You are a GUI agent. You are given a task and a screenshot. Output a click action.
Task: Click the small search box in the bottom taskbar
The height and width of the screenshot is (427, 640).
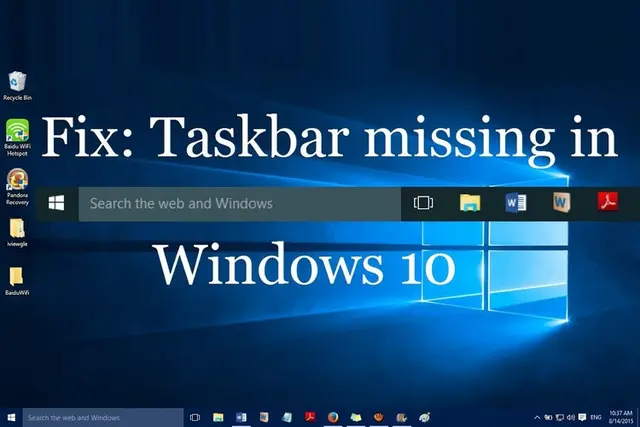103,417
